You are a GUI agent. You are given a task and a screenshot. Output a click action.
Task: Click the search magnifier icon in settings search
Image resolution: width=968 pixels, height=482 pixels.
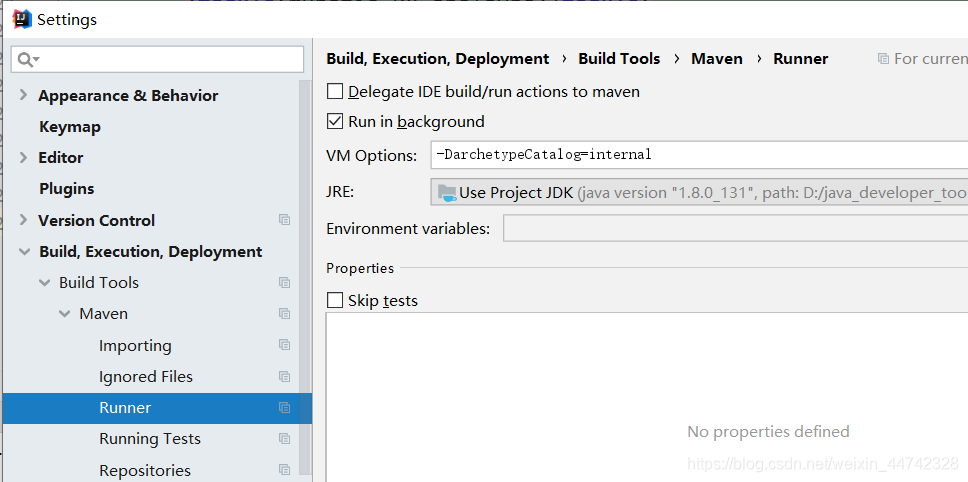click(26, 59)
